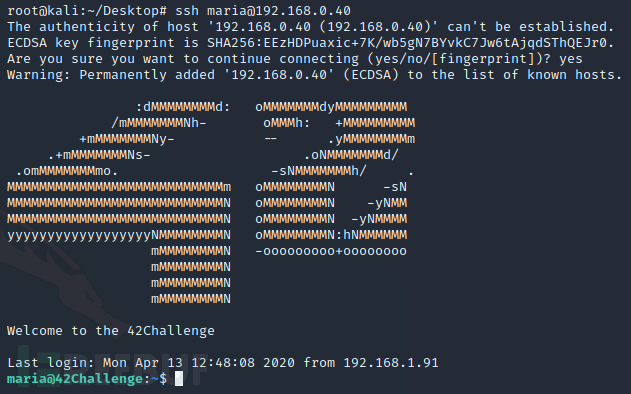
Task: Click the 'Mon Apr 13' date text
Action: [x=143, y=363]
